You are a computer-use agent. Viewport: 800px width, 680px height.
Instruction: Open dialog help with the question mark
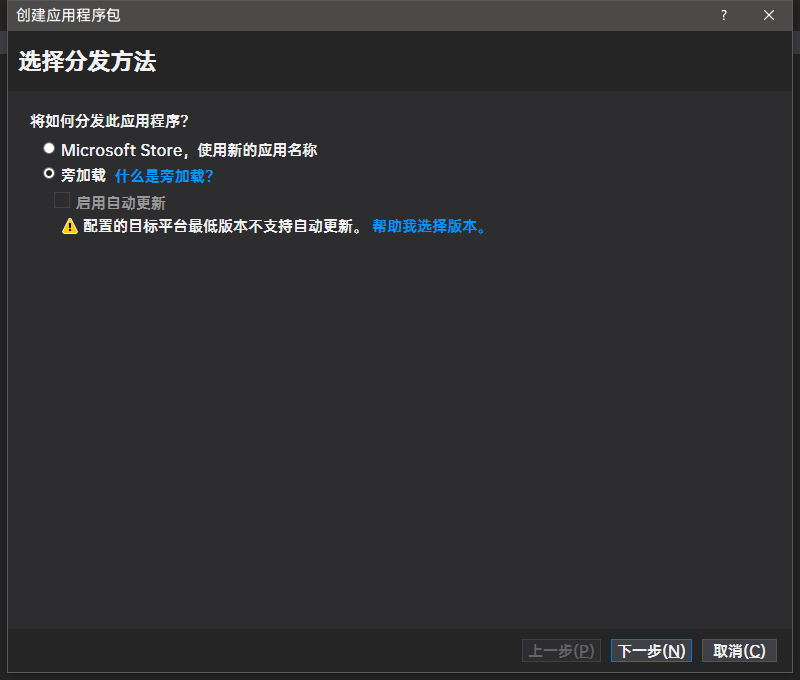pos(723,15)
